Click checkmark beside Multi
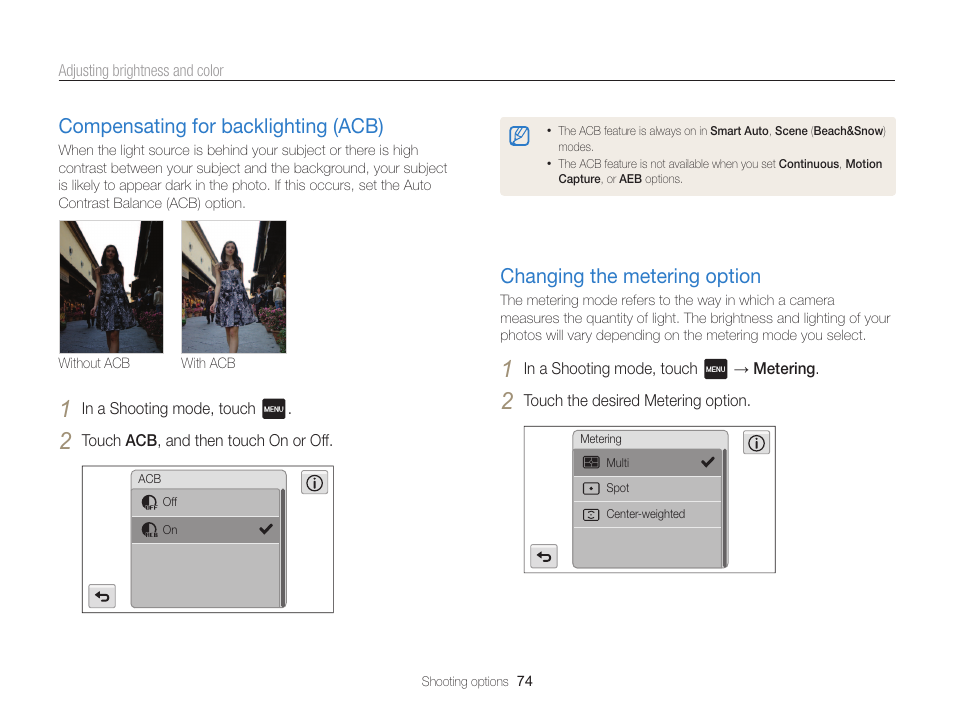 pos(708,462)
